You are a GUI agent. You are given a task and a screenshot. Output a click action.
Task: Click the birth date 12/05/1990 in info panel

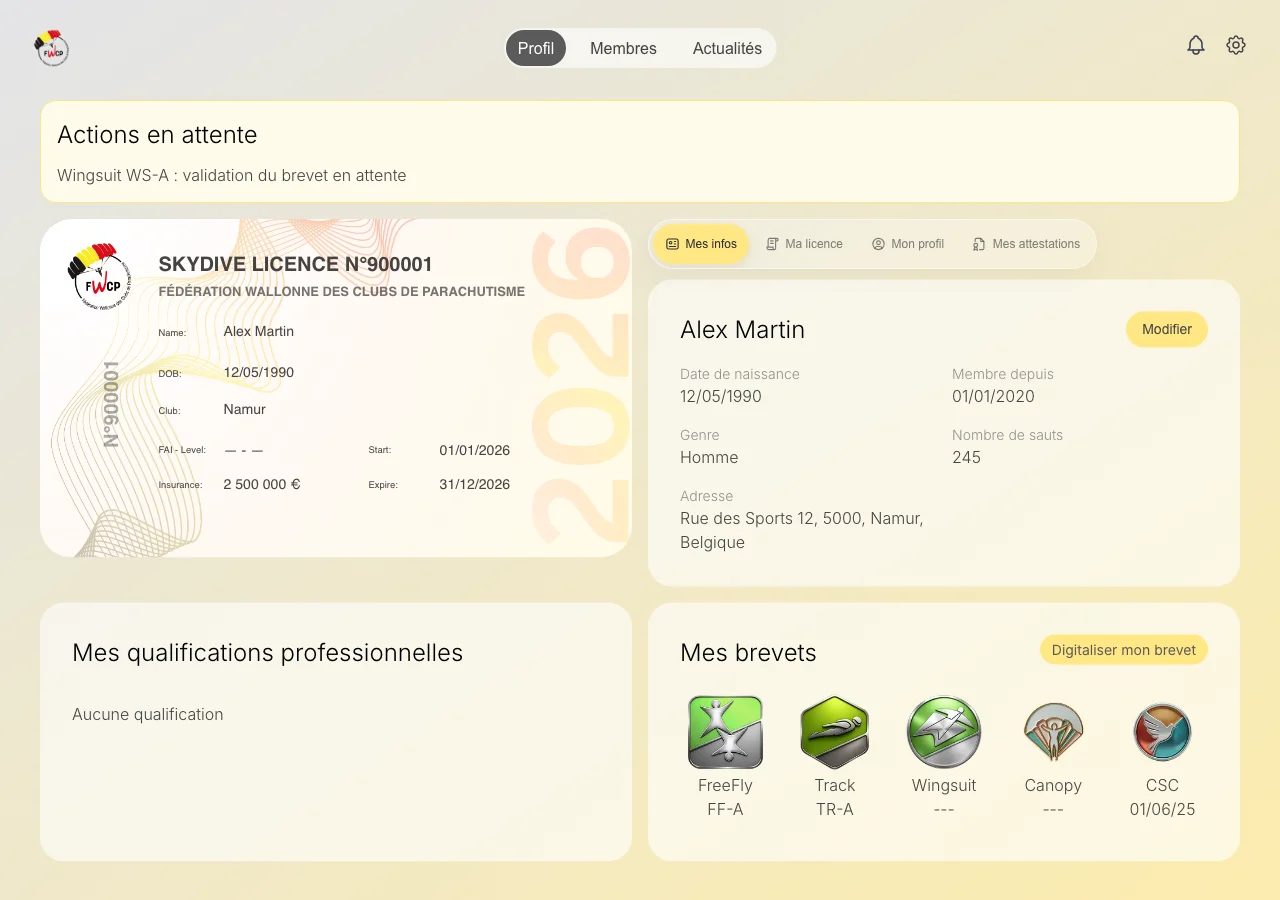[x=721, y=396]
